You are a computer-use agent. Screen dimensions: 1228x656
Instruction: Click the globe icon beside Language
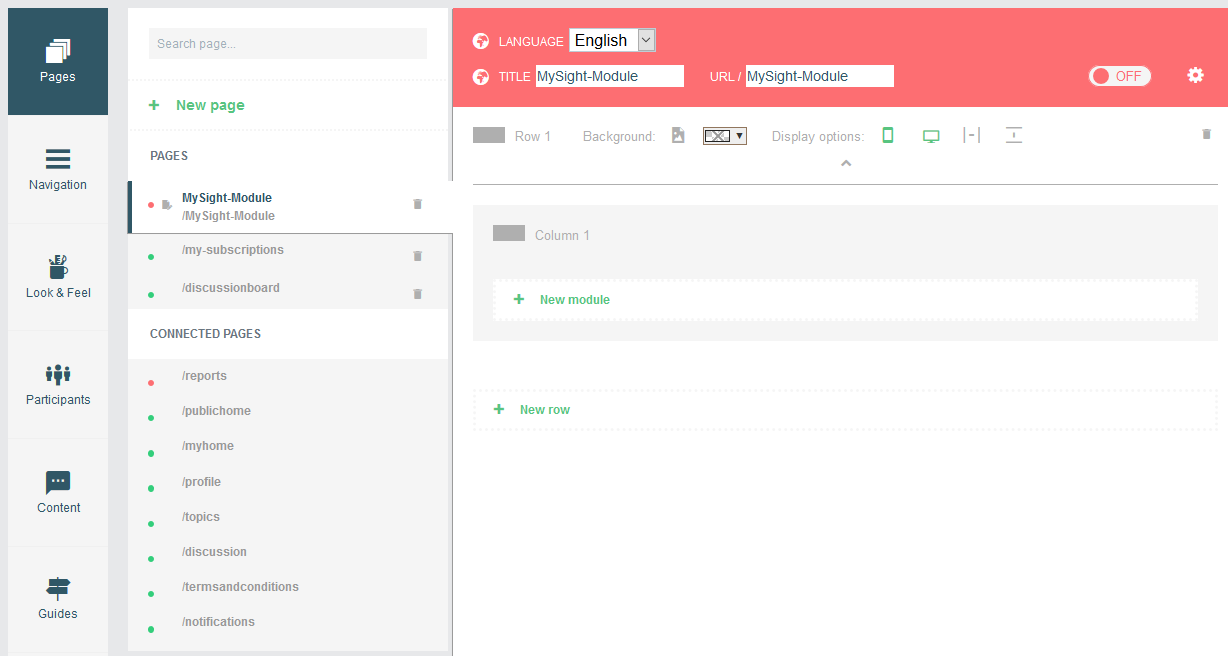point(481,41)
